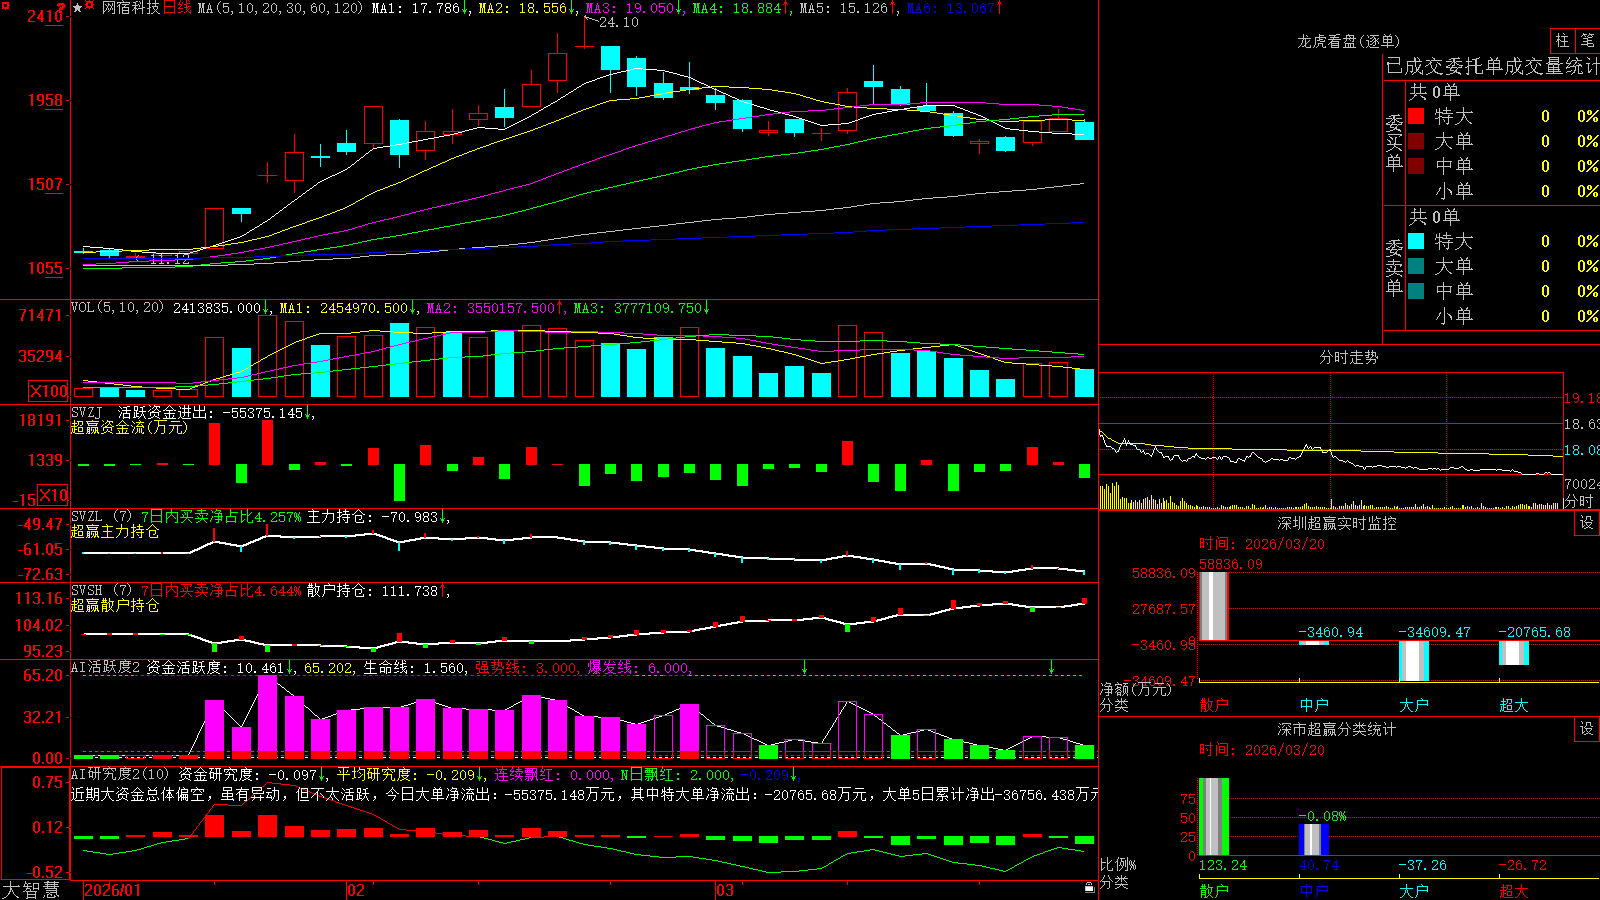Switch 龙虎看盘 to 柱 bar mode

1562,40
